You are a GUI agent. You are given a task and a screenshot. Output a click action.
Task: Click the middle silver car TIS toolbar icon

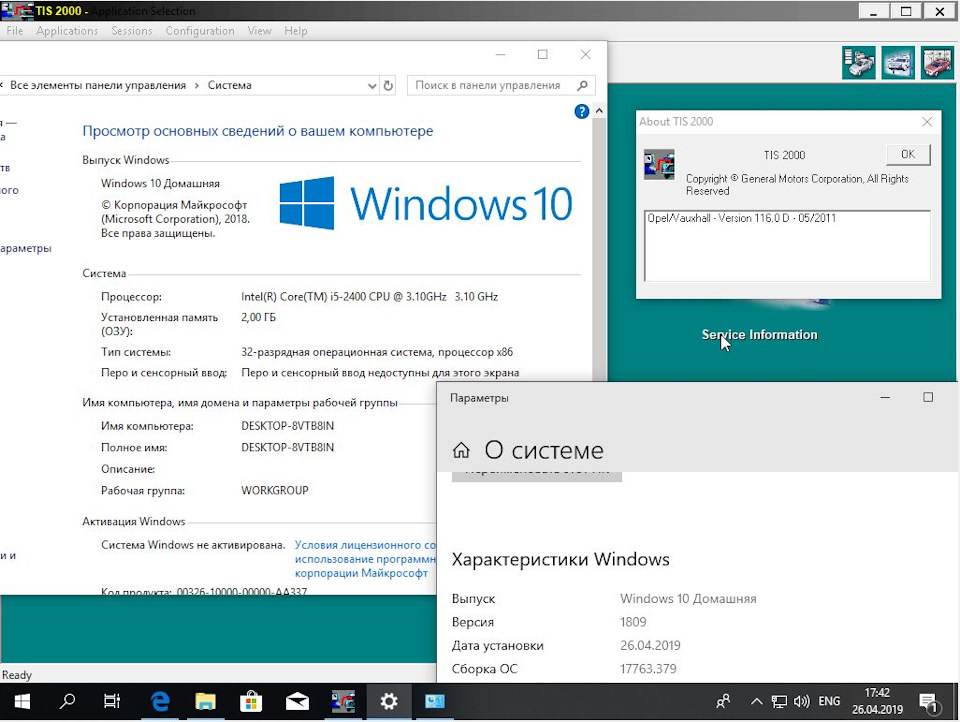(898, 63)
